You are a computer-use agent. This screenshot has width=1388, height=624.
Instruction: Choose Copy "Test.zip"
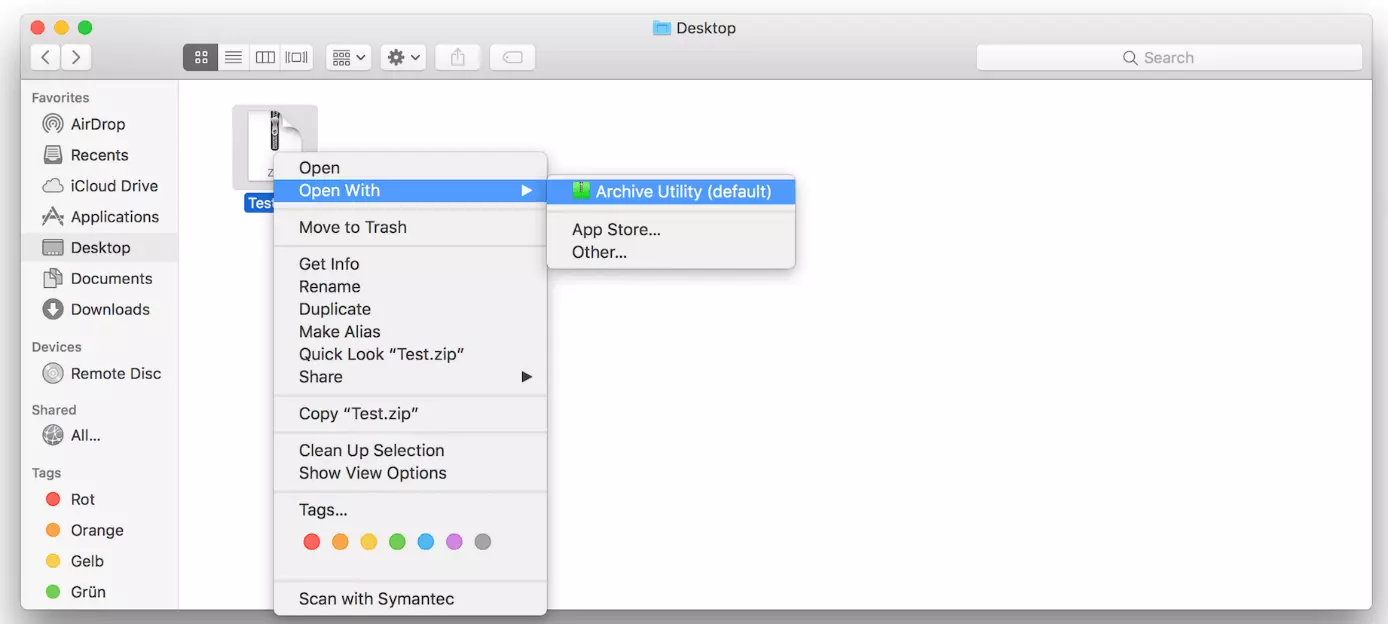coord(410,413)
